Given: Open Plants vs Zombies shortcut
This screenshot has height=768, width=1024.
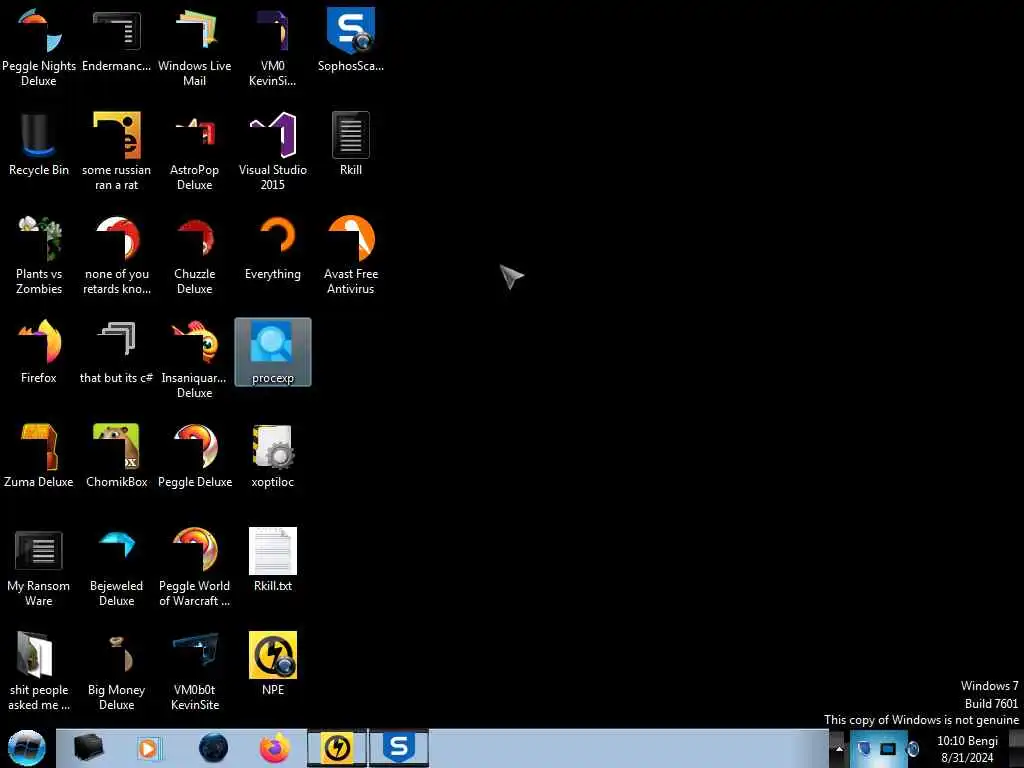Looking at the screenshot, I should [39, 255].
